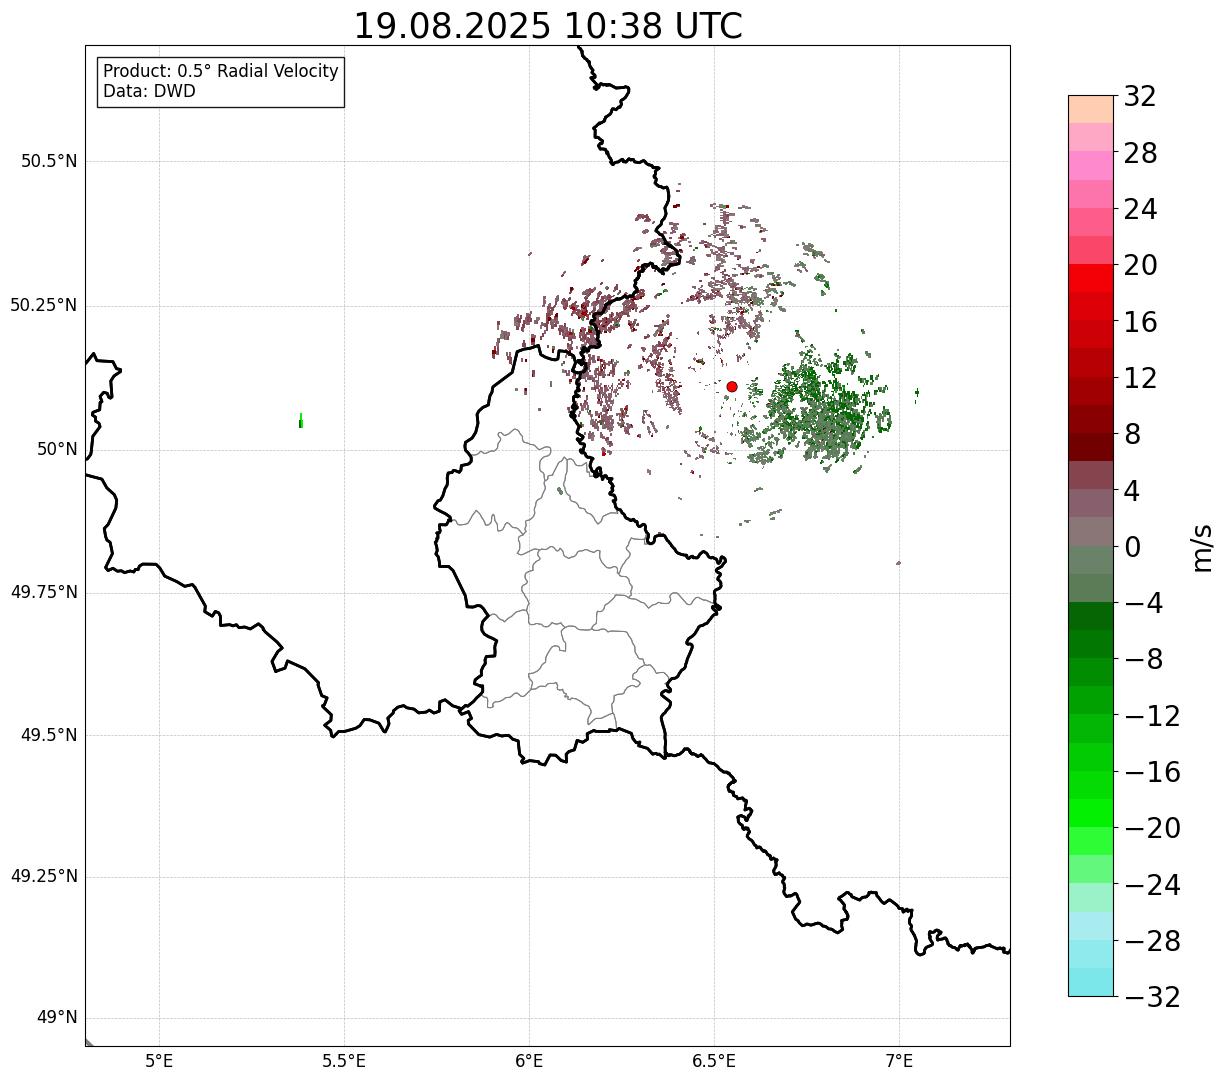Click the 50.25°N latitude label

(x=44, y=306)
